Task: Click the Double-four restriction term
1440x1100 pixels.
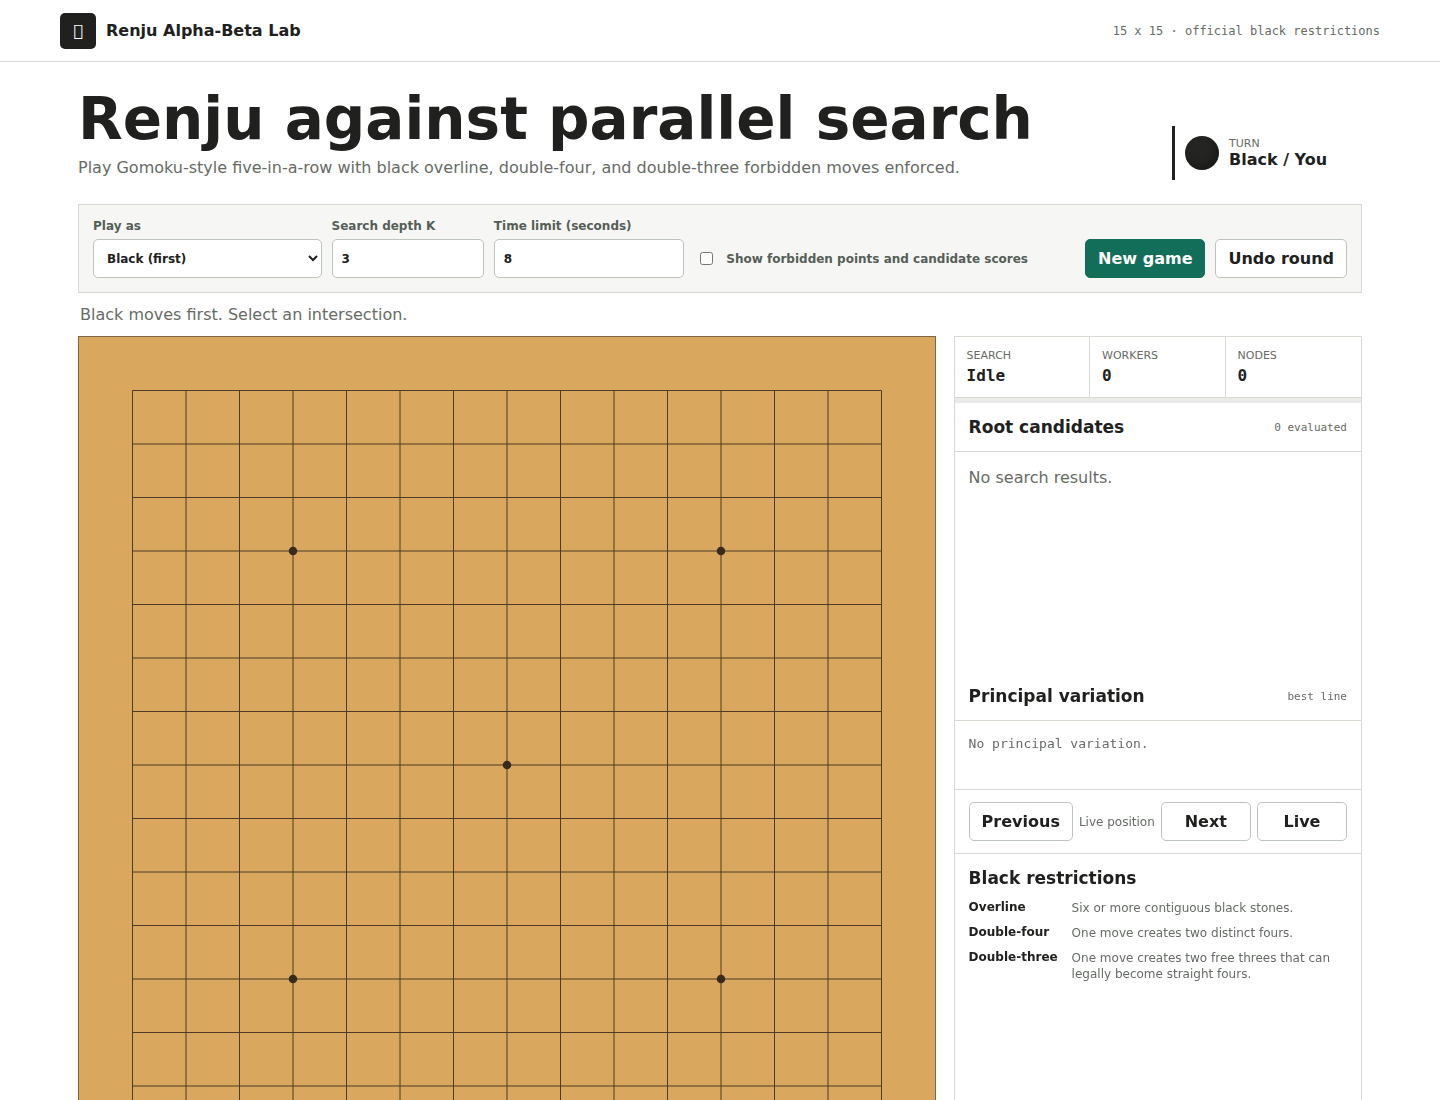Action: click(x=1009, y=932)
